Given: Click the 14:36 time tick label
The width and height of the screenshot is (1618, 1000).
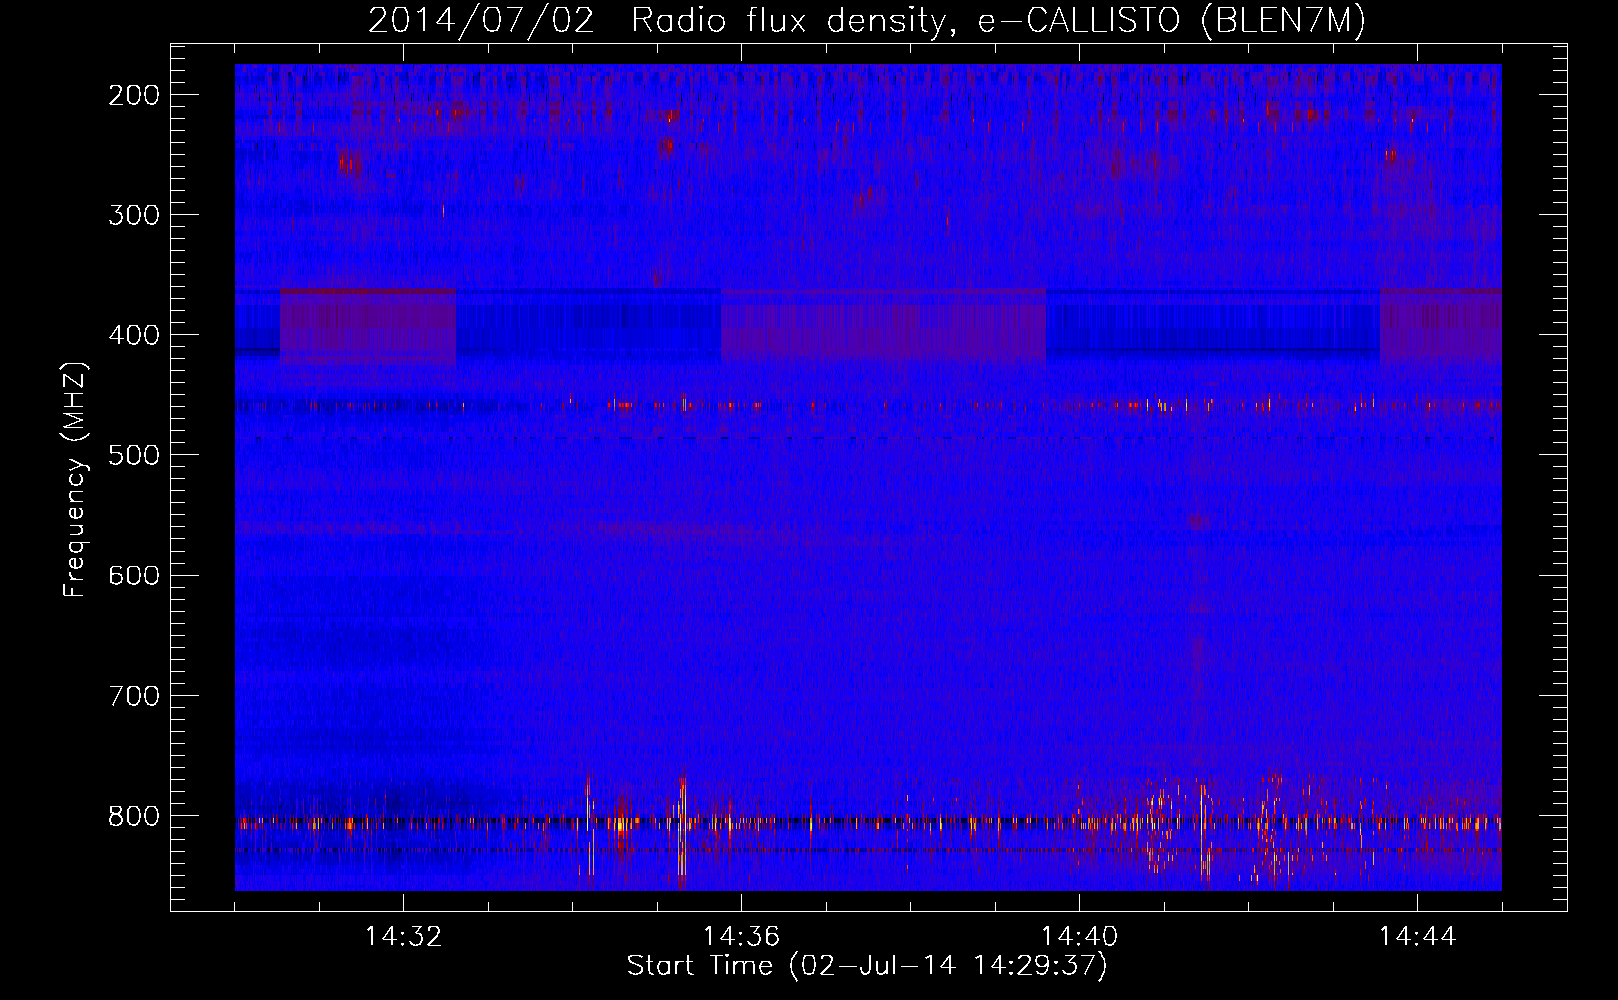Looking at the screenshot, I should coord(741,937).
